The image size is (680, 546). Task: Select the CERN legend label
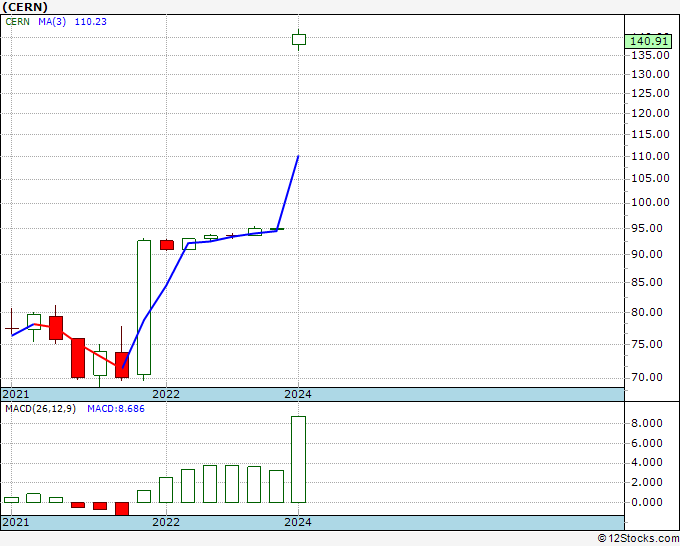coord(17,22)
